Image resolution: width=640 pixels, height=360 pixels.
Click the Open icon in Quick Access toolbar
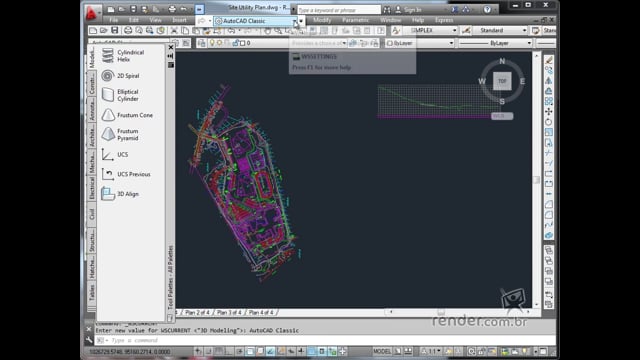click(122, 9)
